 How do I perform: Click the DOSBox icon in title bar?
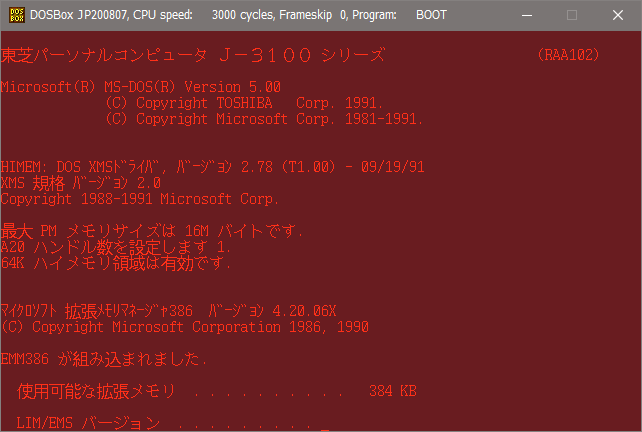click(x=17, y=15)
